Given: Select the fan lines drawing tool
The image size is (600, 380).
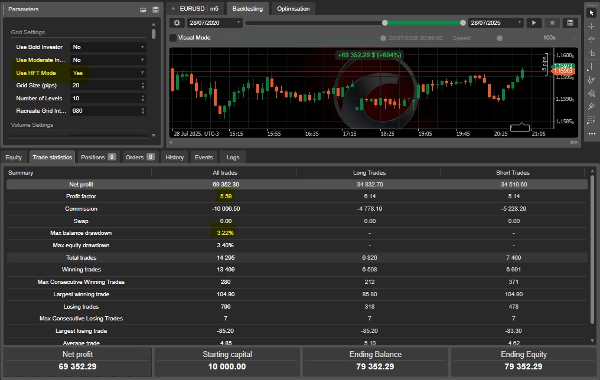Looking at the screenshot, I should (592, 93).
